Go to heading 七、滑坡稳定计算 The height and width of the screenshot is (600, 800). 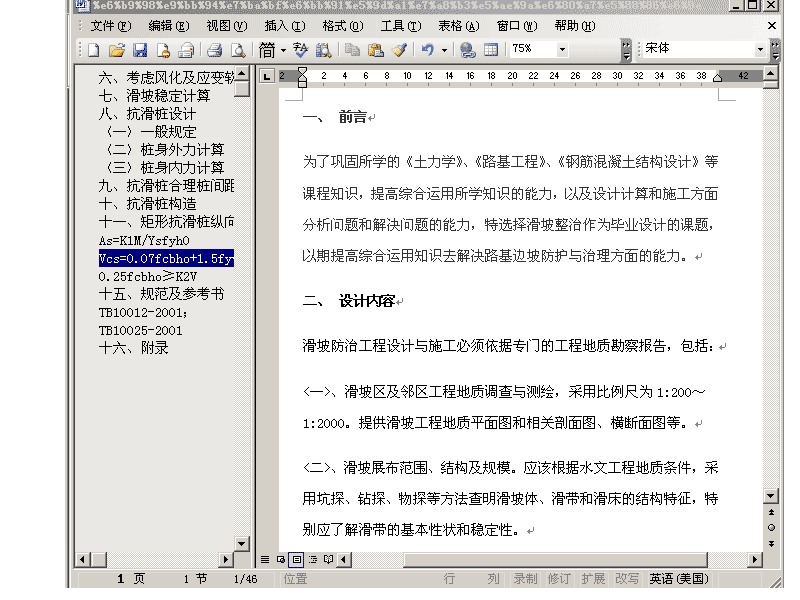(154, 96)
